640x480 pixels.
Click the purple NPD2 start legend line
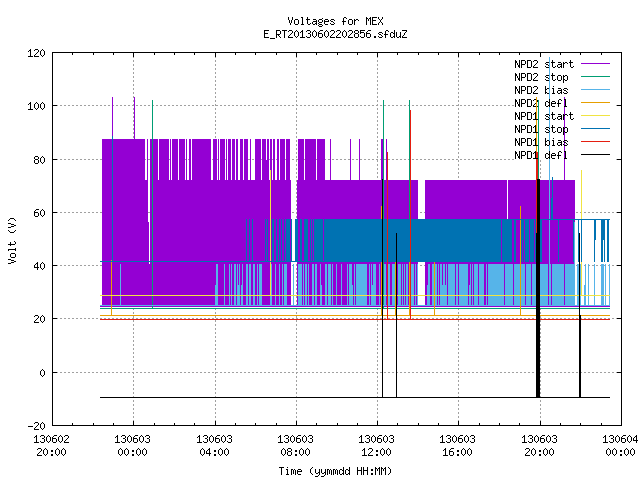[x=596, y=64]
